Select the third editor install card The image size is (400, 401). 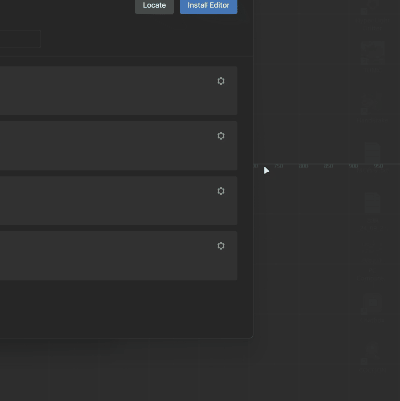118,201
